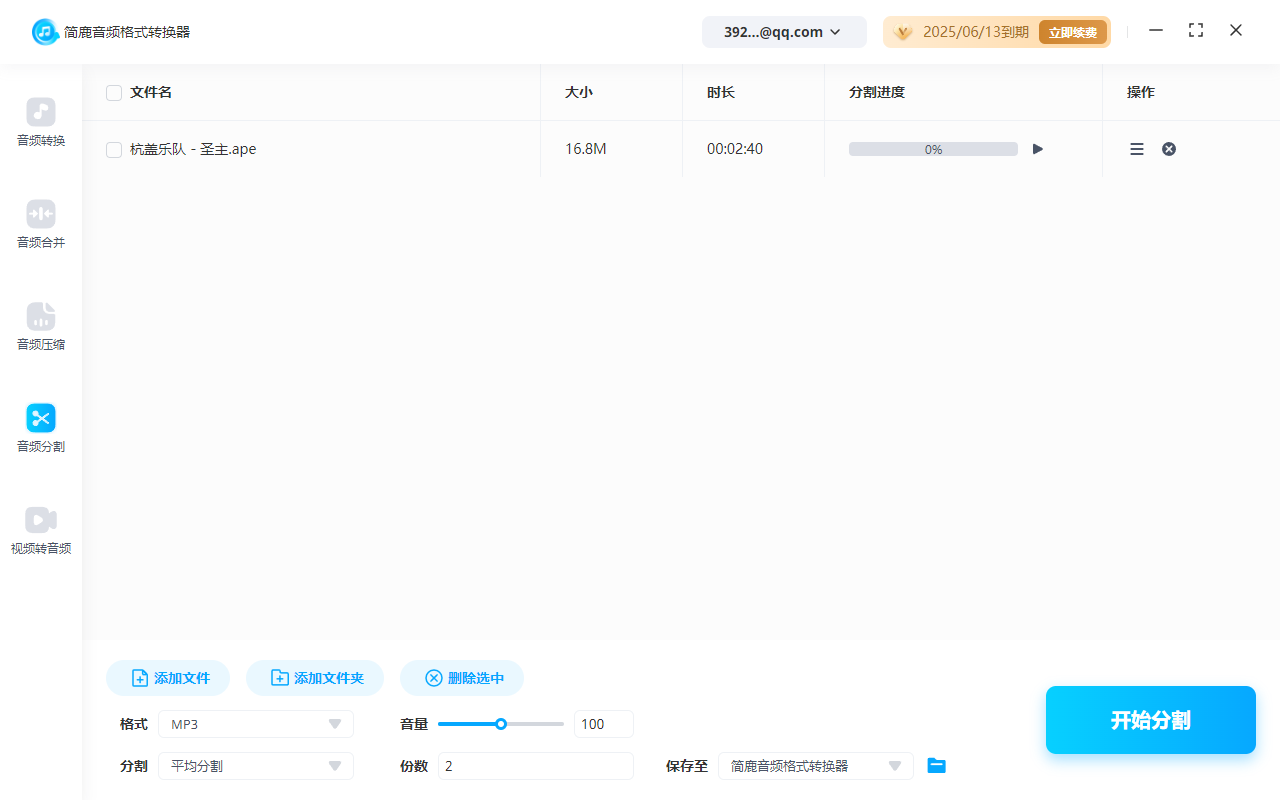The width and height of the screenshot is (1280, 800).
Task: Open the 音频转换 panel in sidebar
Action: pyautogui.click(x=40, y=122)
